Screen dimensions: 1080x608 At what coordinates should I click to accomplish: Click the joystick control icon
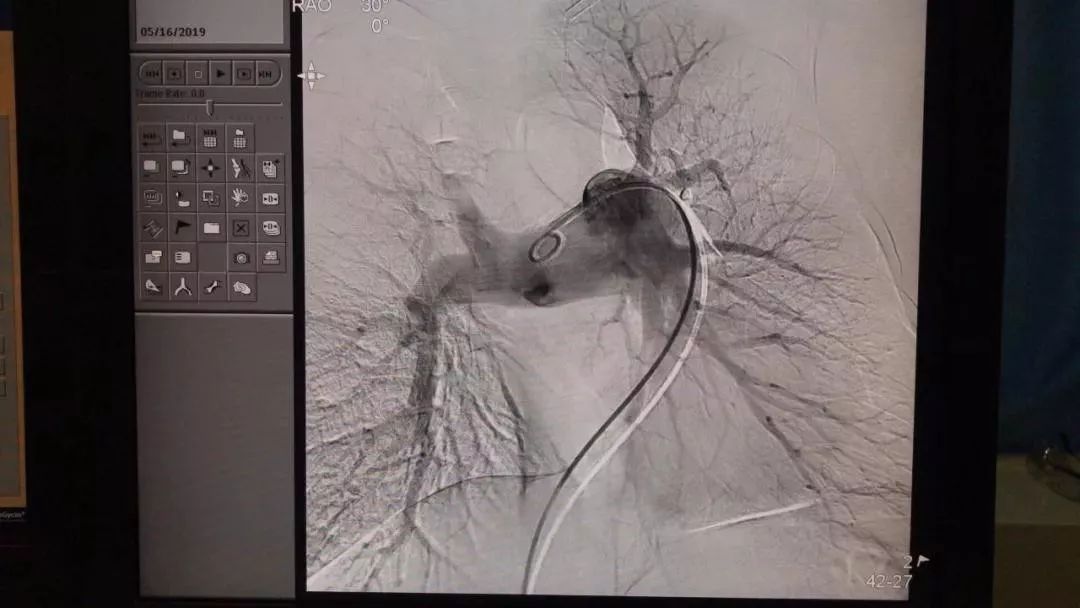[x=180, y=198]
